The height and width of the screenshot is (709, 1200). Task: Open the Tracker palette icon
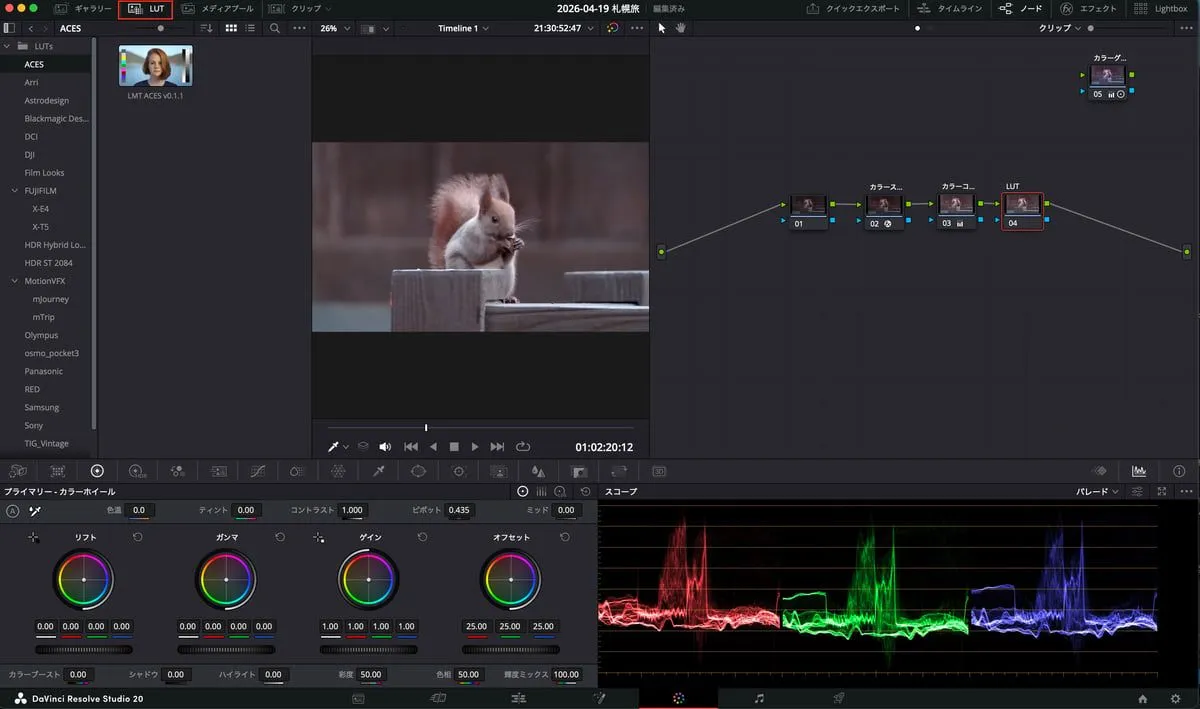pyautogui.click(x=459, y=471)
